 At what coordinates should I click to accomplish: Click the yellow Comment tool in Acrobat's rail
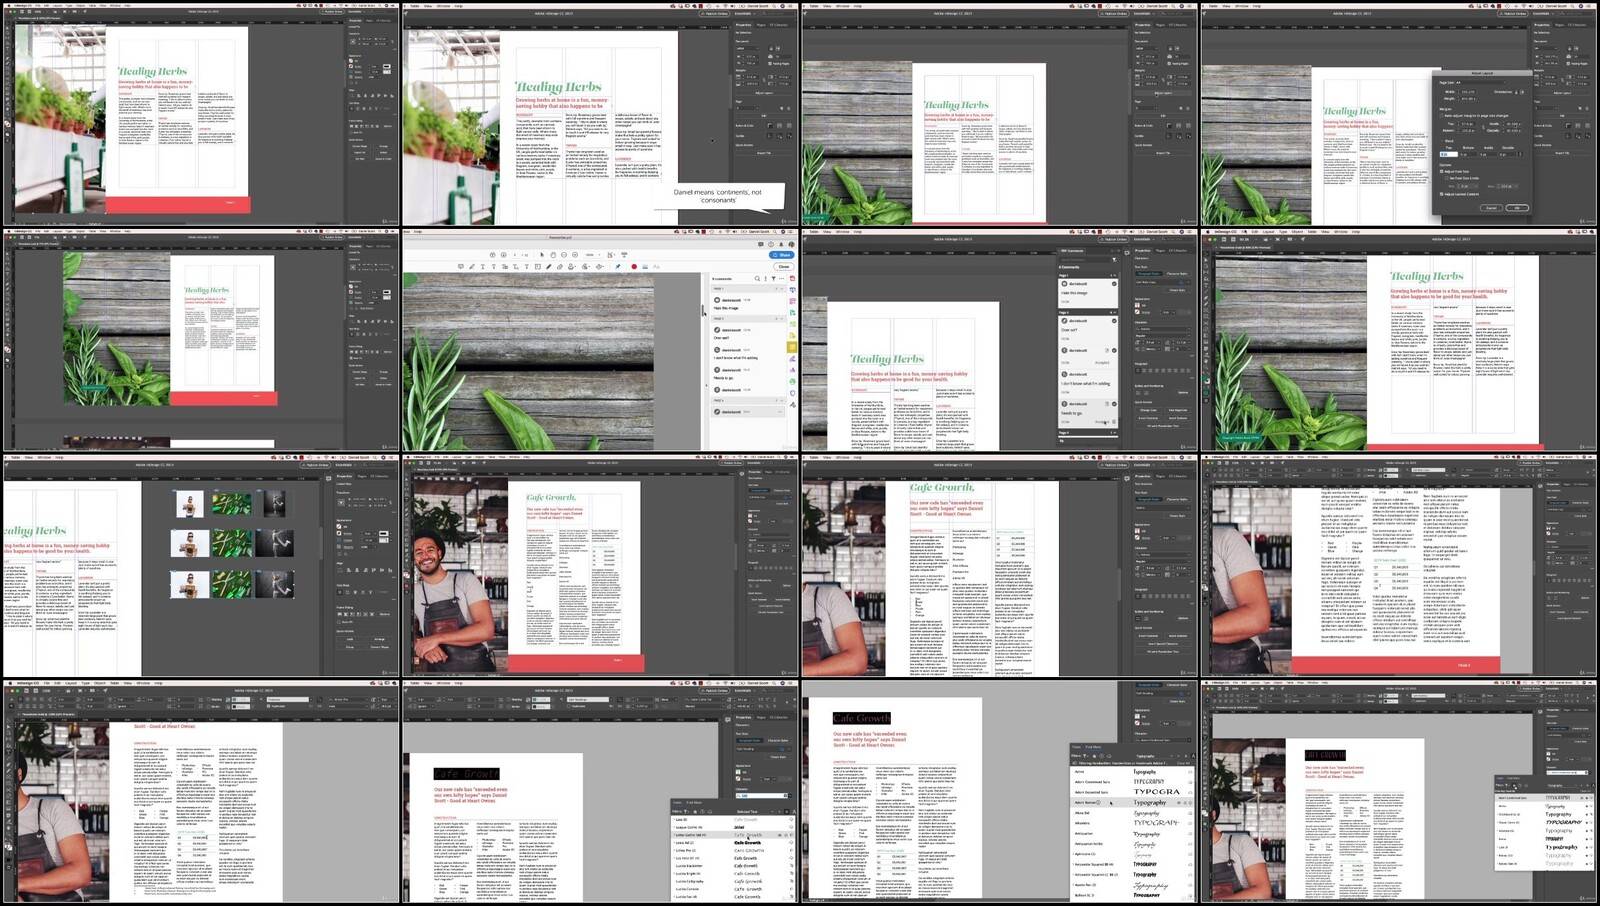point(791,347)
